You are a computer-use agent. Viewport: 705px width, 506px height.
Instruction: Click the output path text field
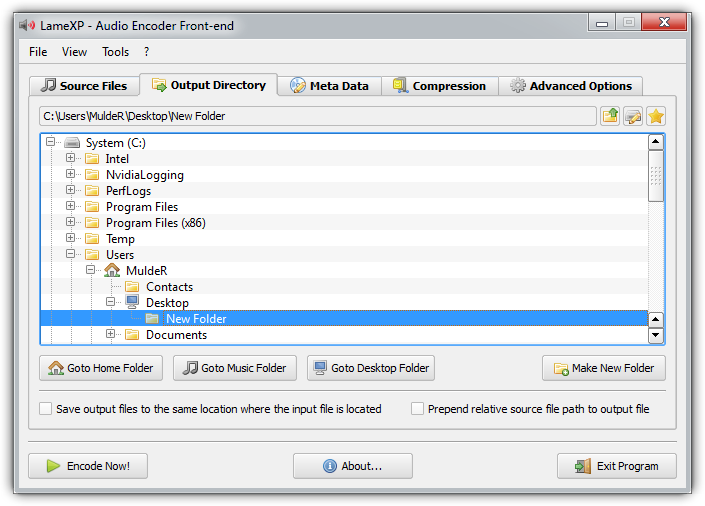pyautogui.click(x=318, y=116)
